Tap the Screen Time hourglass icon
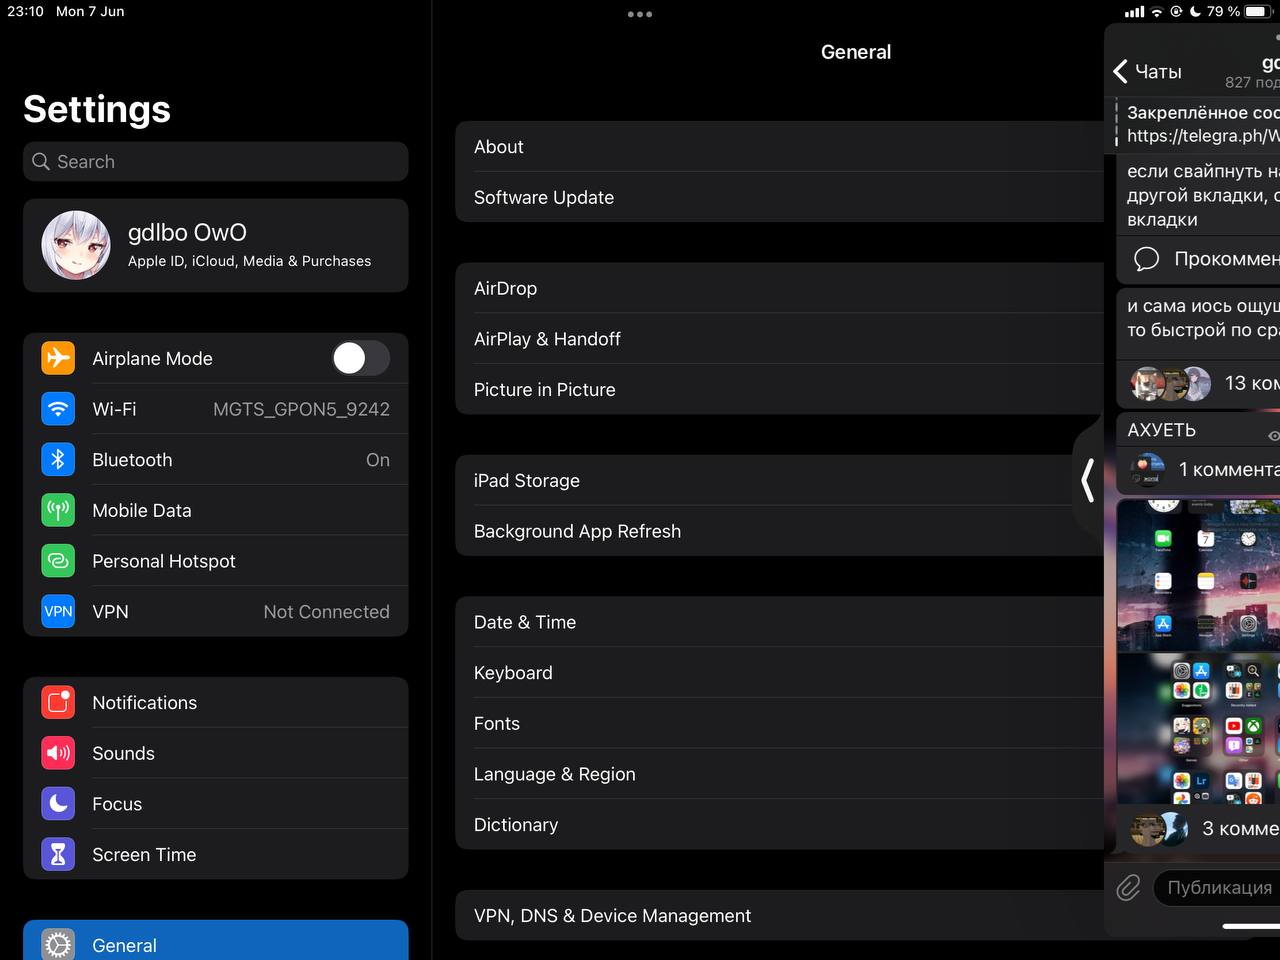The image size is (1280, 960). tap(58, 855)
